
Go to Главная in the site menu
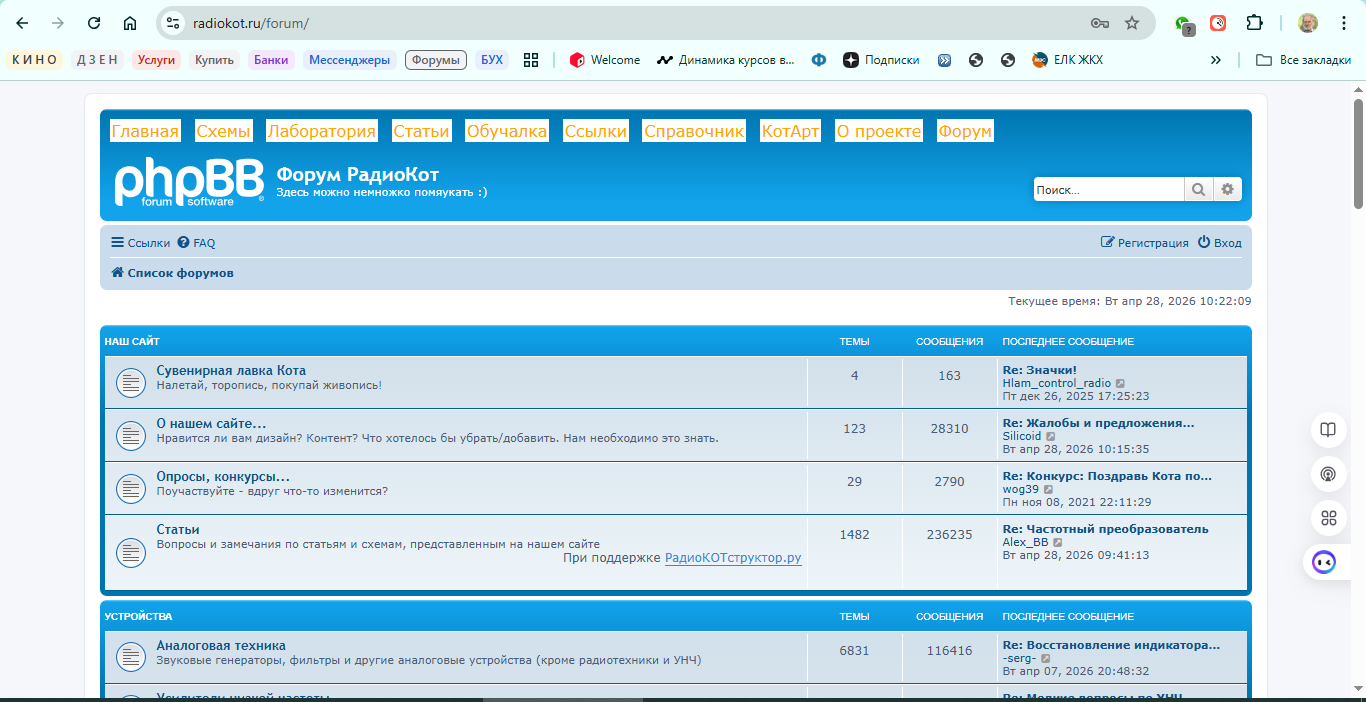tap(145, 131)
